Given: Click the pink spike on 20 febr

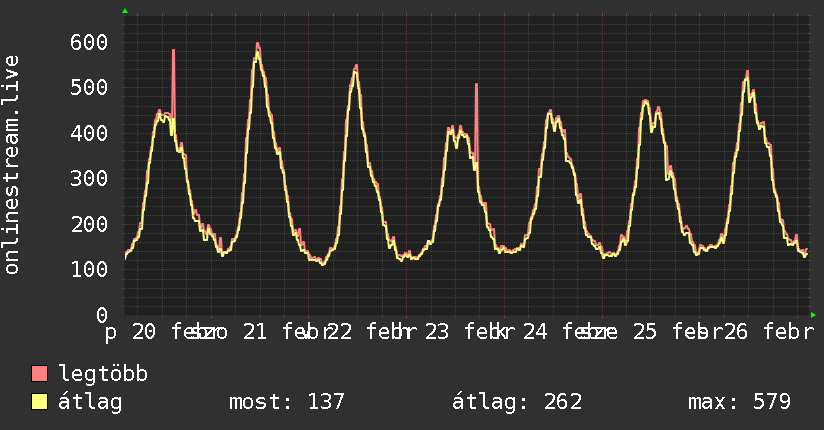Looking at the screenshot, I should [x=173, y=84].
